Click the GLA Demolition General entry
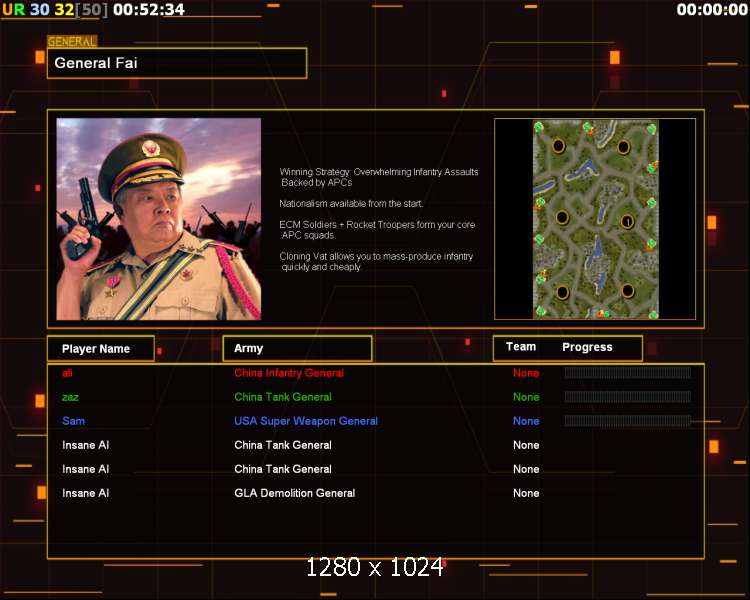750x600 pixels. 294,493
